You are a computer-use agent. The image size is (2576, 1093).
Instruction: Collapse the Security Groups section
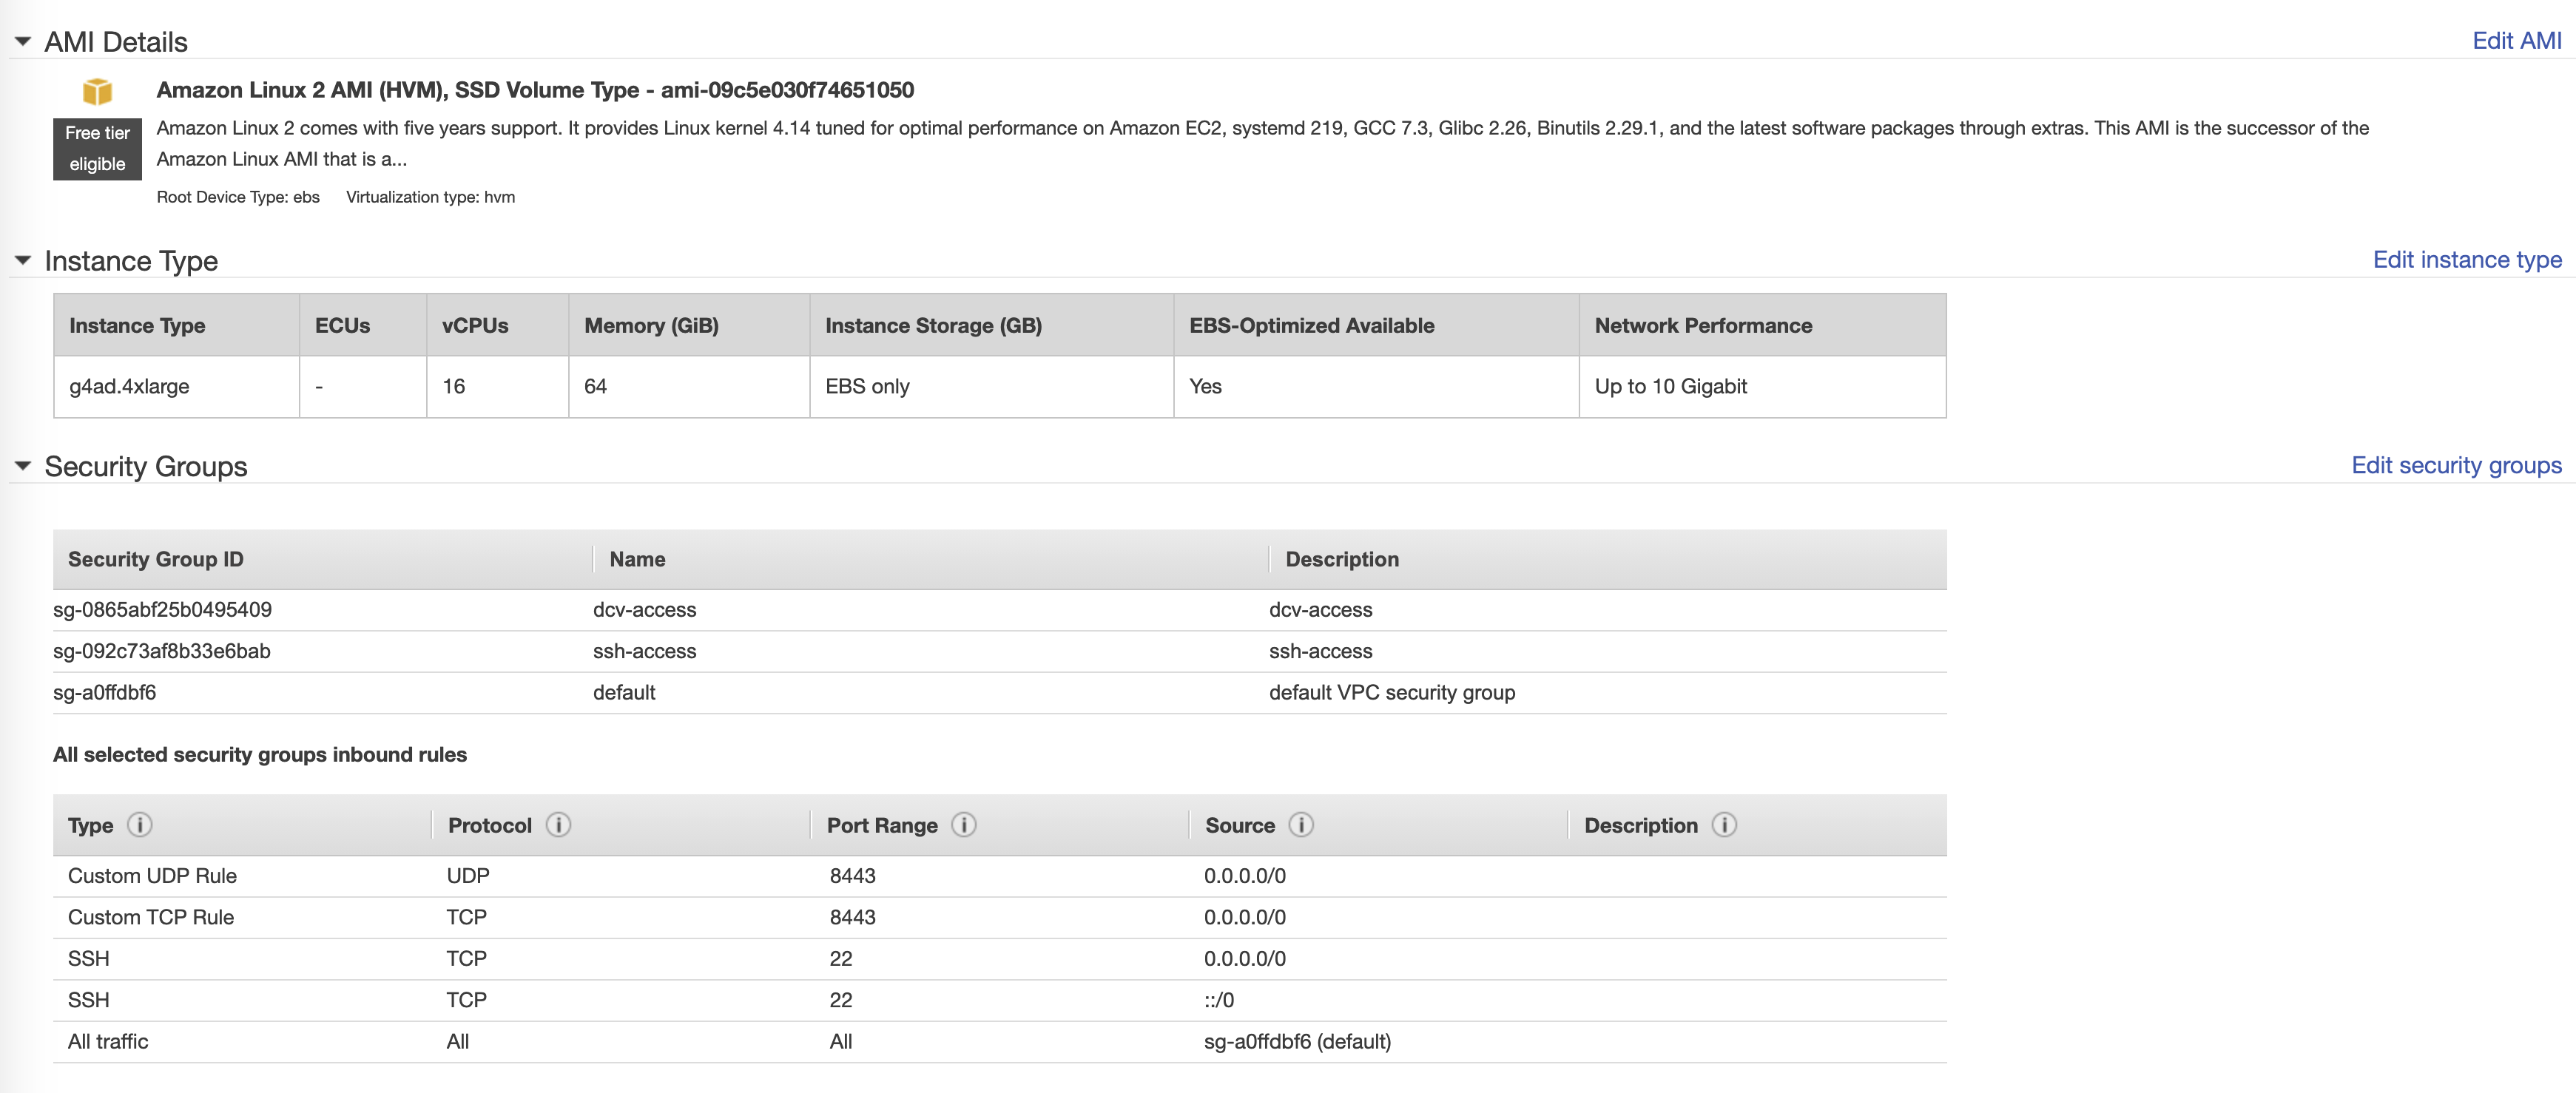(22, 464)
